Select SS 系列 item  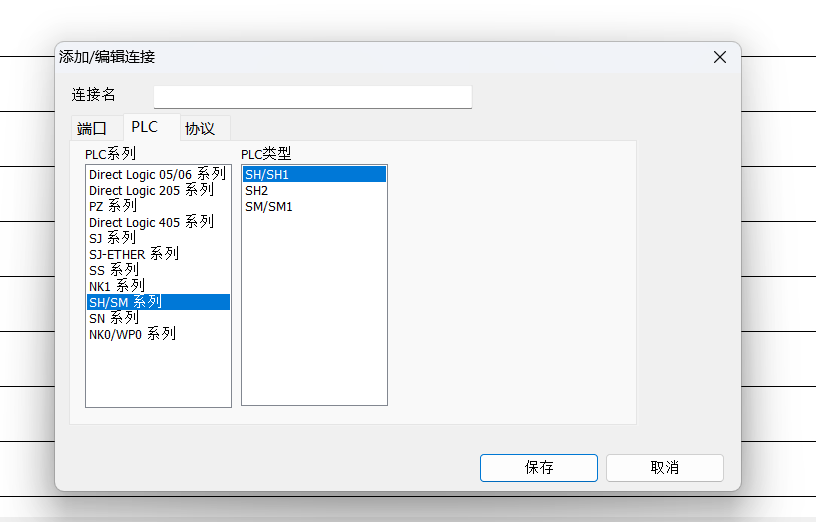point(113,270)
